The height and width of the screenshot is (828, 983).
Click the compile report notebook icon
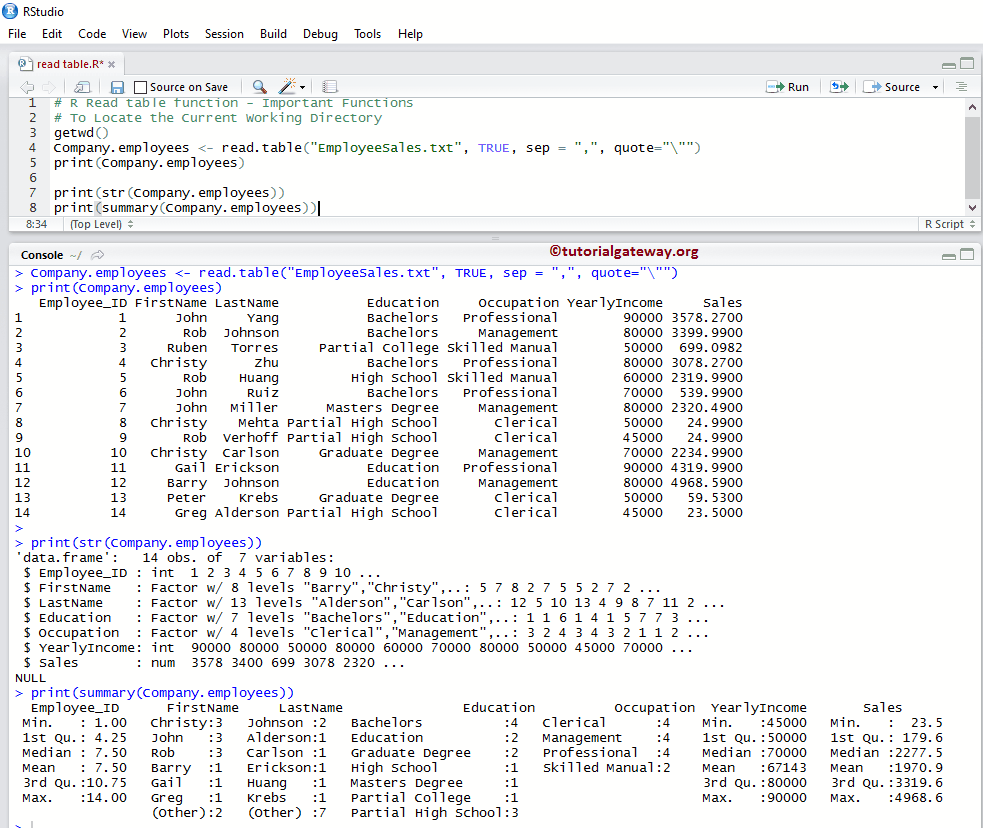[x=331, y=87]
